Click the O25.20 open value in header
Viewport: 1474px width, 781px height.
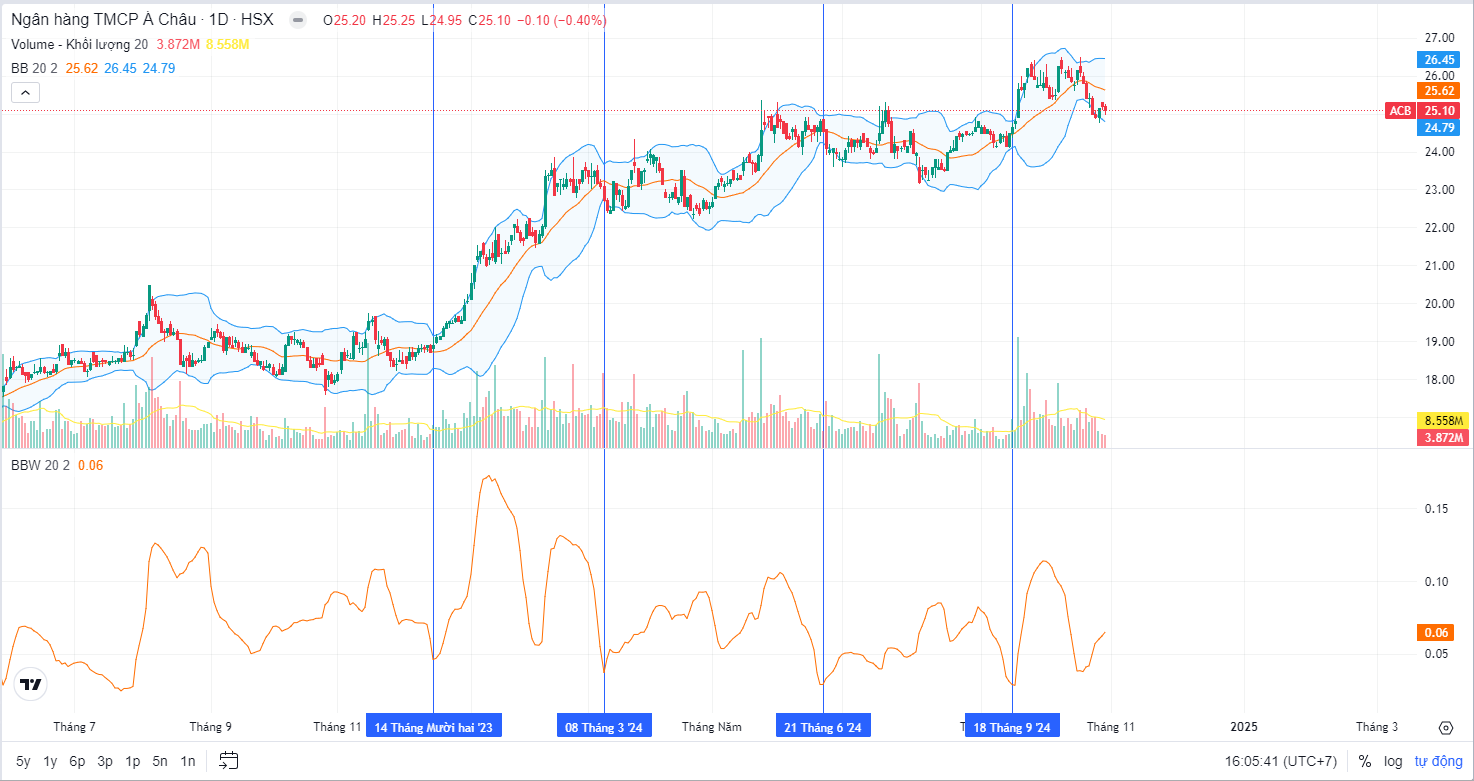(343, 20)
